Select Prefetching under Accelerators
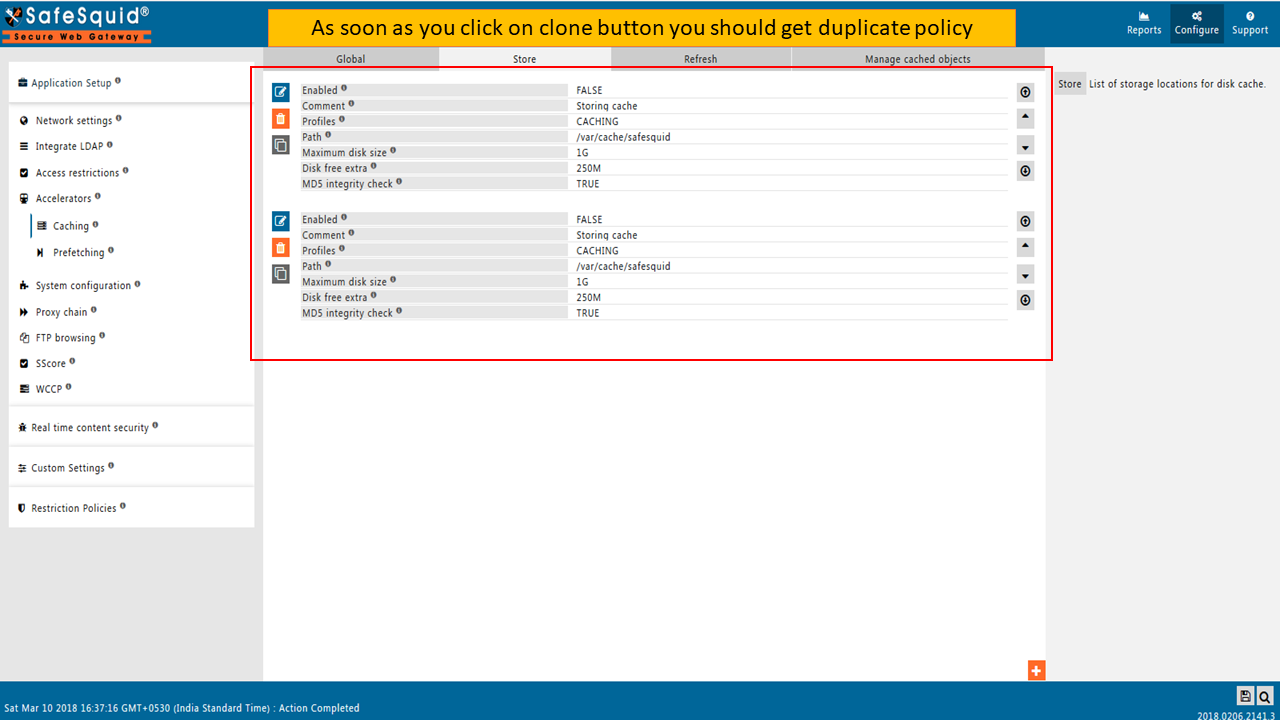 pyautogui.click(x=78, y=253)
